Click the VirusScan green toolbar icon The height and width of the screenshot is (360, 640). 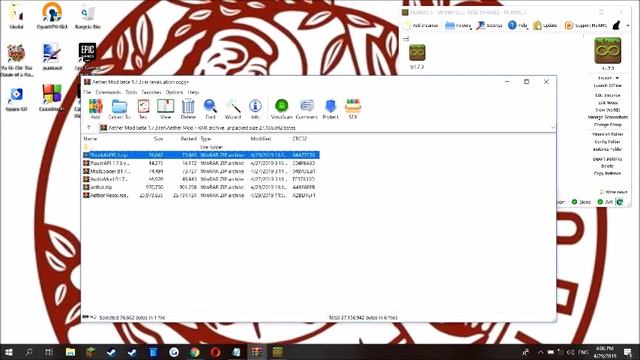coord(282,109)
